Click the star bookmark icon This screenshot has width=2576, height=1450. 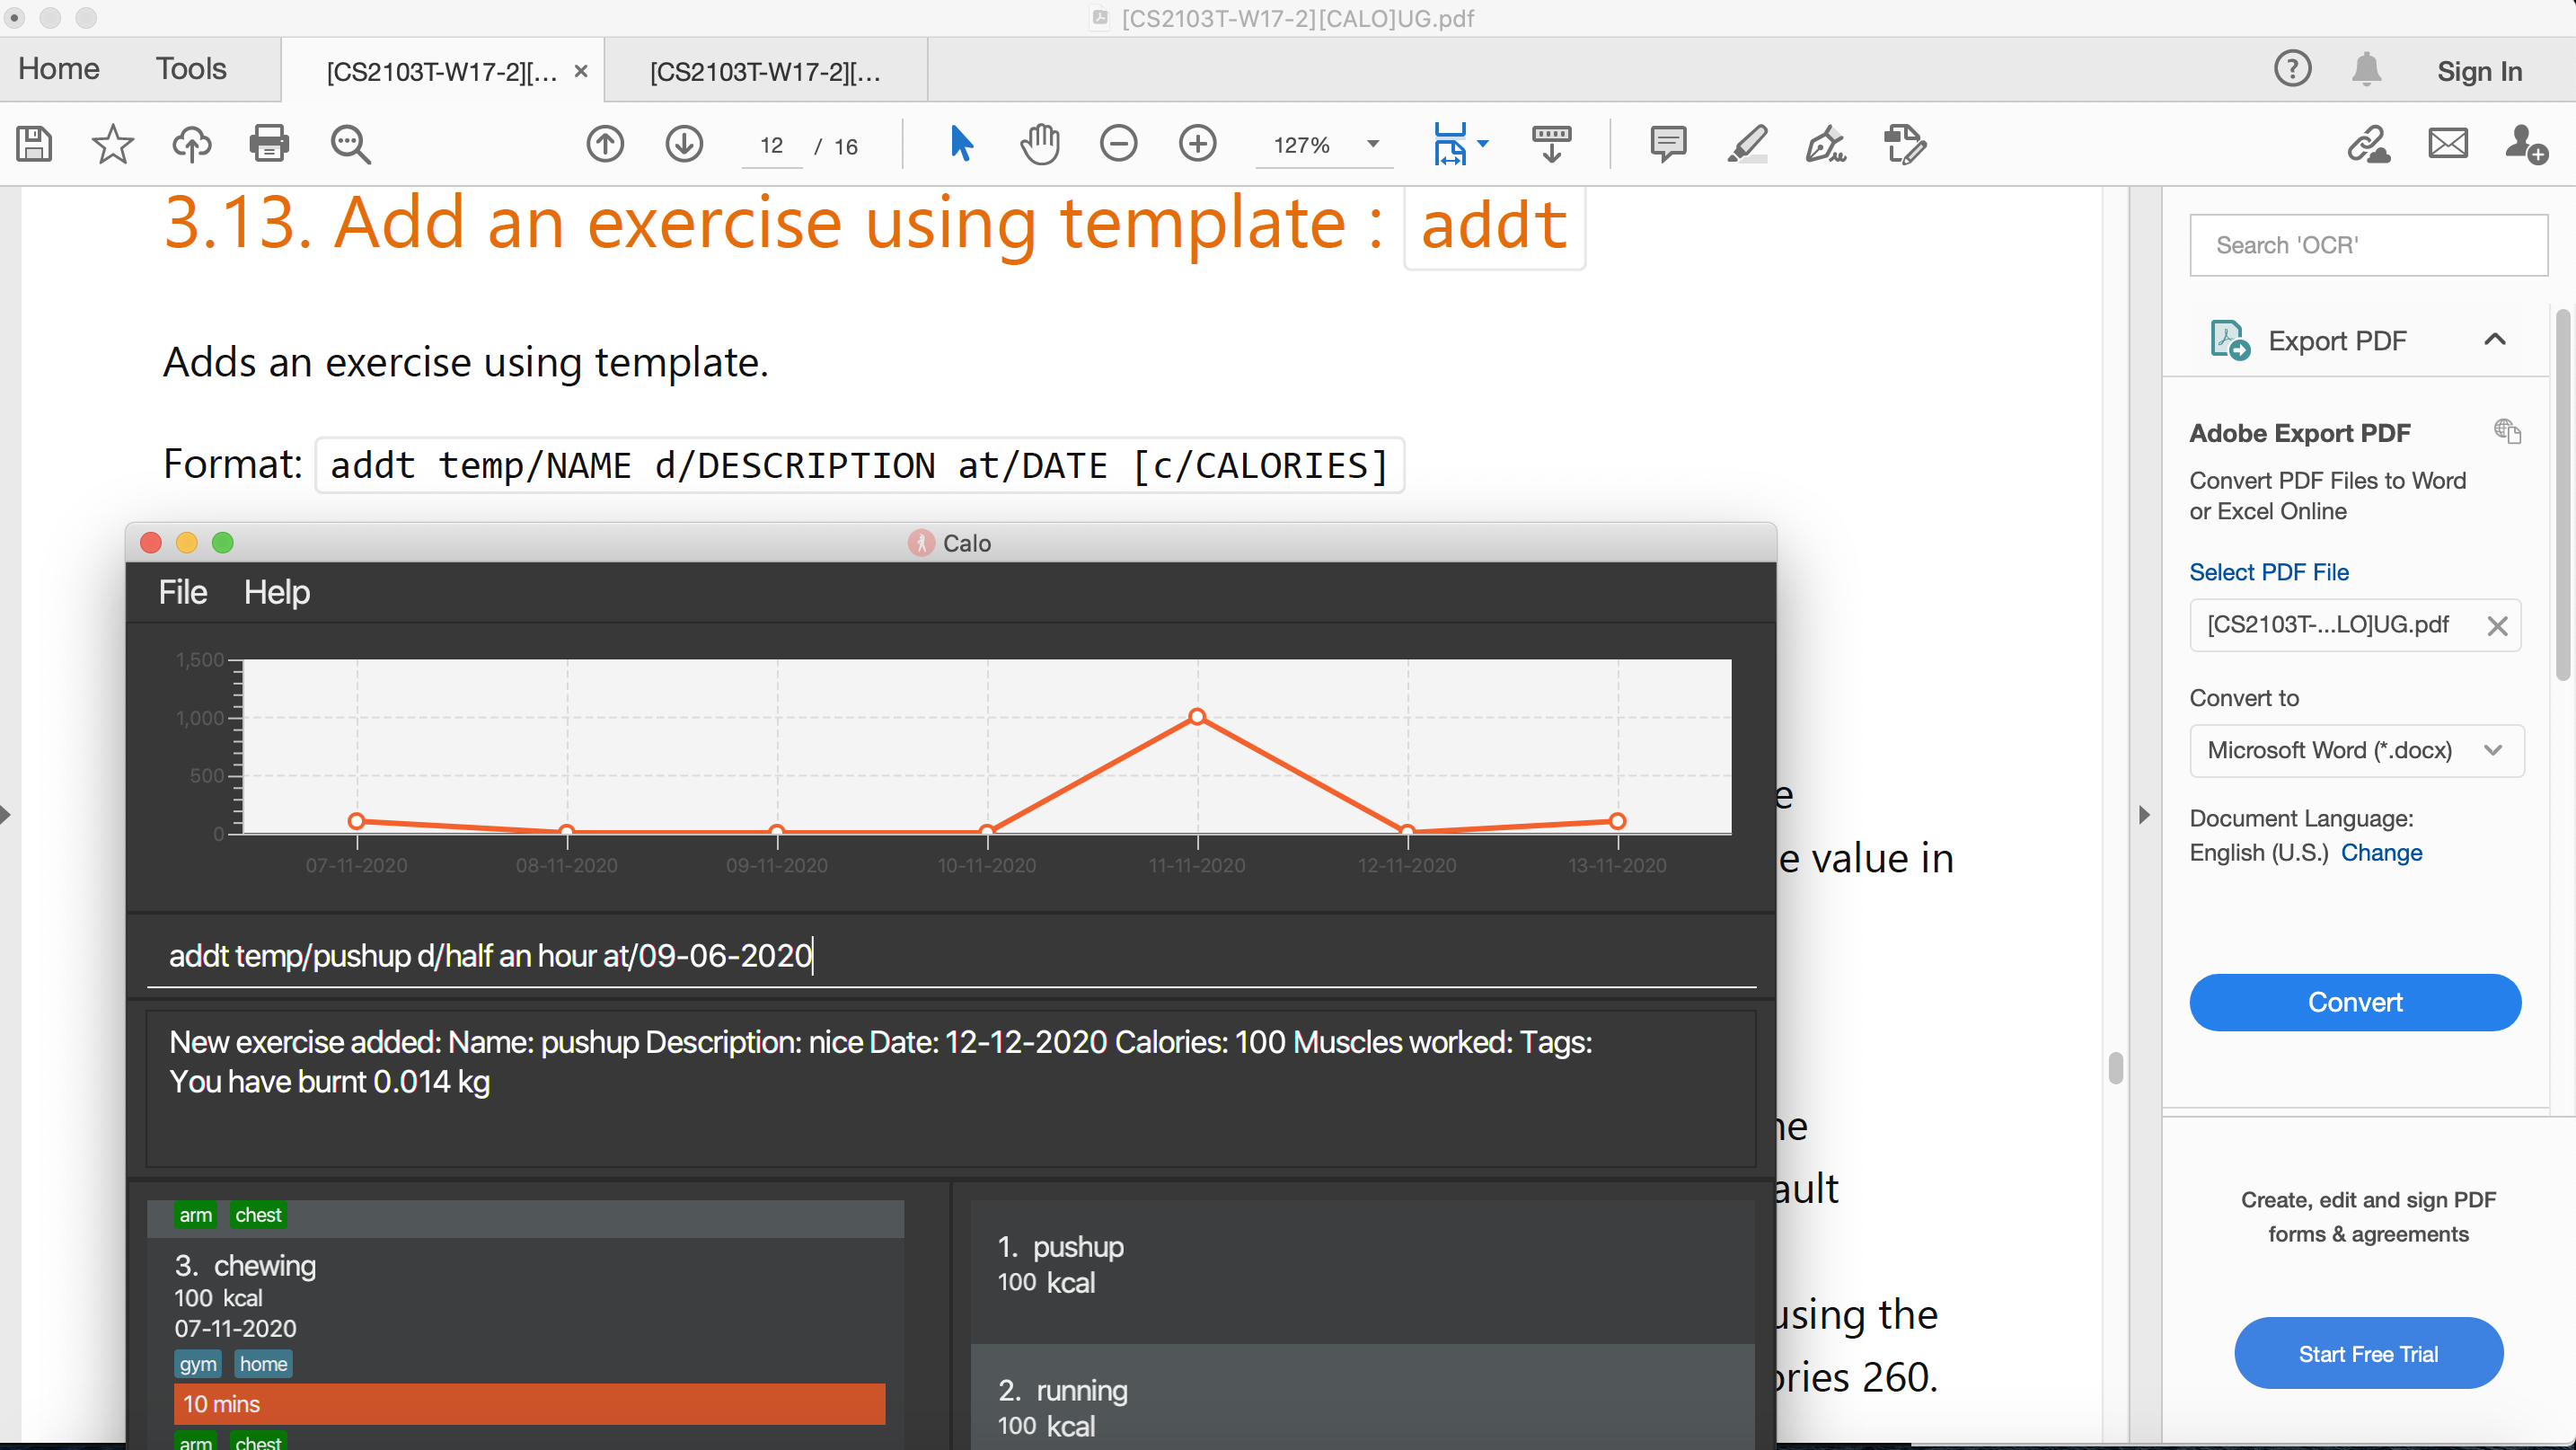[x=112, y=145]
